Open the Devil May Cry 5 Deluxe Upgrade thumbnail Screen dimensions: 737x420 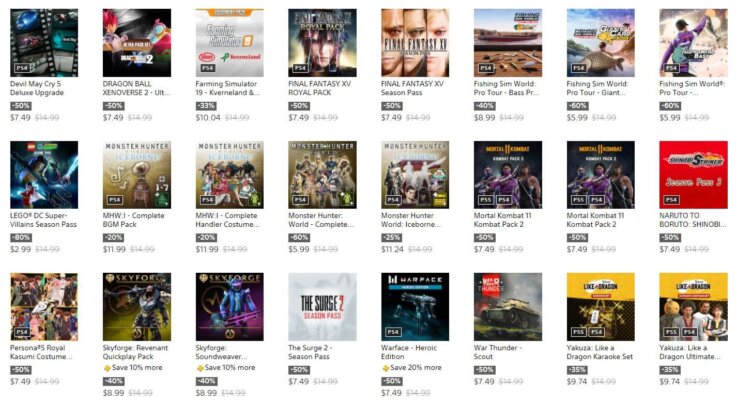coord(44,43)
